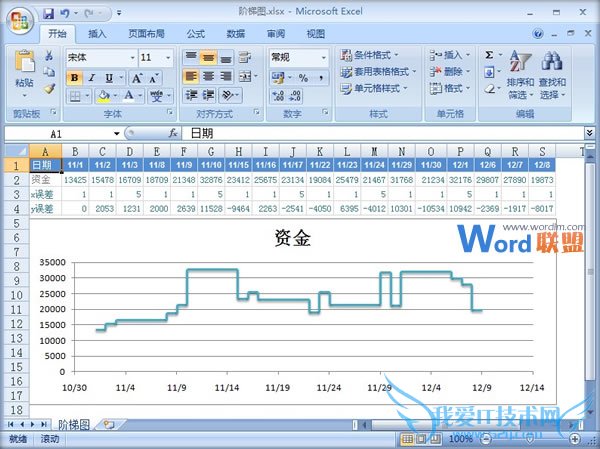The width and height of the screenshot is (600, 449).
Task: Click the insert function fx button
Action: 173,134
